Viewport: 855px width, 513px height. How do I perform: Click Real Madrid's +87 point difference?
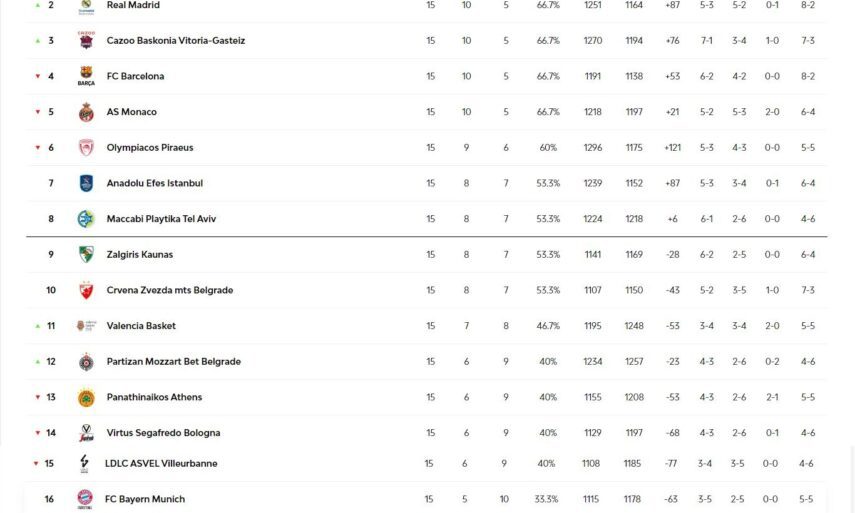pyautogui.click(x=671, y=5)
